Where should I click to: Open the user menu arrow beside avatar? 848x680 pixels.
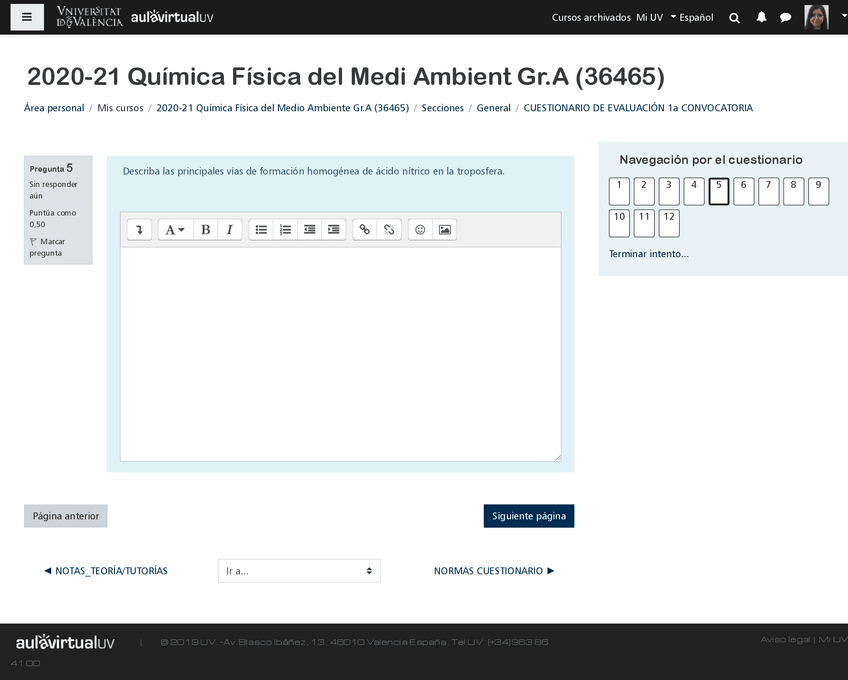844,16
